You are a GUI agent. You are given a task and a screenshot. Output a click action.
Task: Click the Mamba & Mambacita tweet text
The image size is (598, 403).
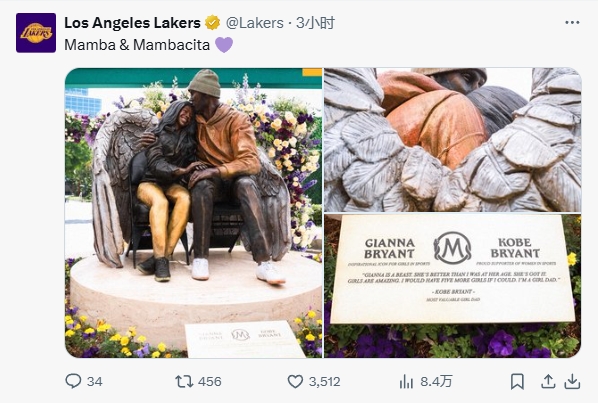[137, 45]
